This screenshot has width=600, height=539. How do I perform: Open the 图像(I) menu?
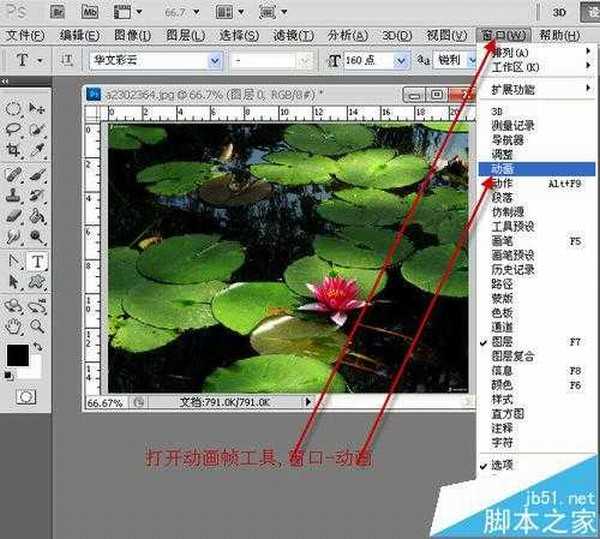[x=132, y=36]
